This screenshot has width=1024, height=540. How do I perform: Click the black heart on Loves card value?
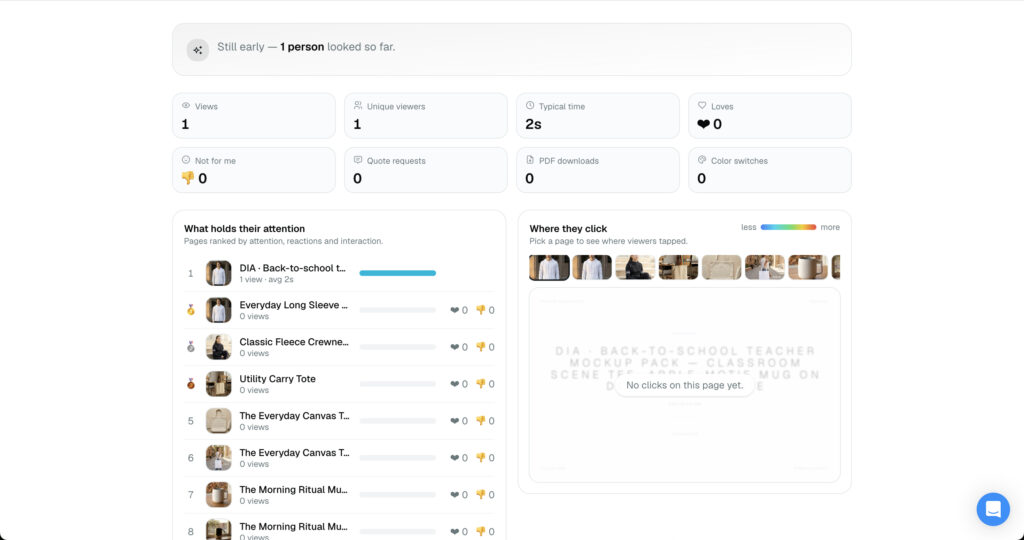tap(703, 124)
